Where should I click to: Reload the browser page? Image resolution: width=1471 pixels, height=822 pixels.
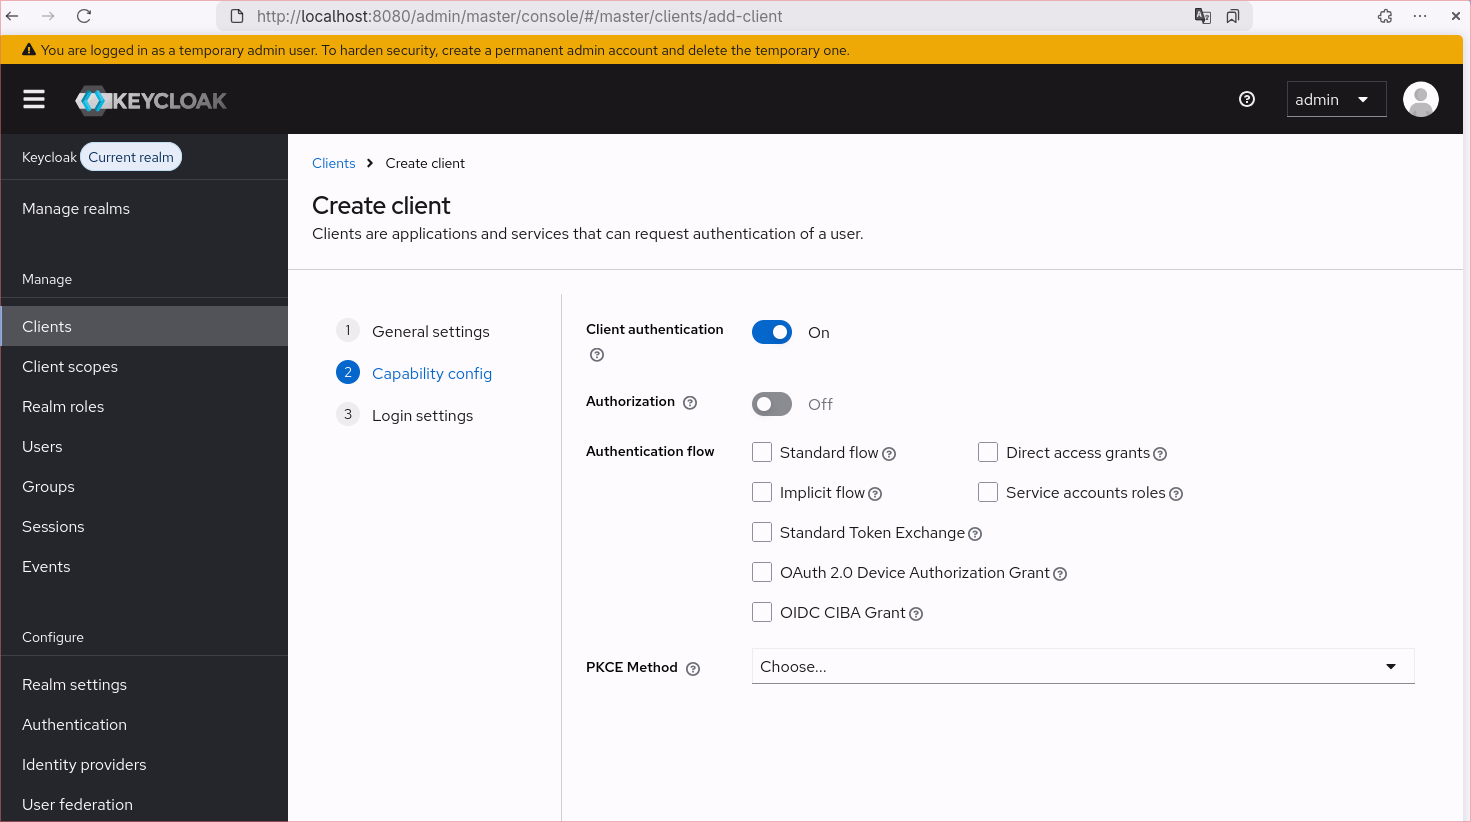(x=84, y=16)
